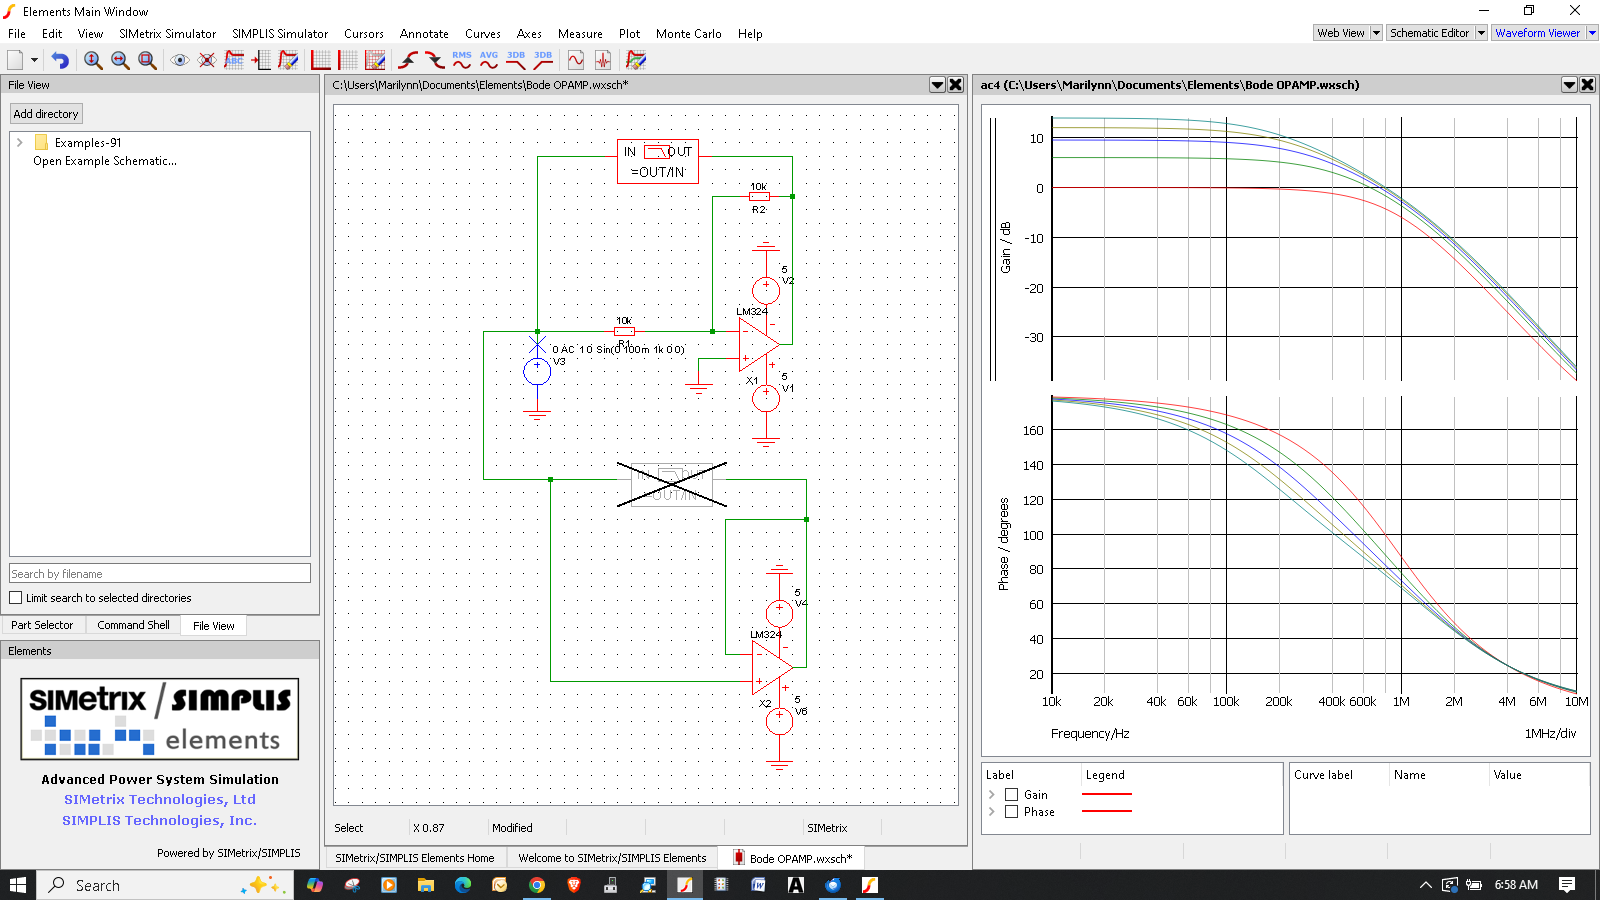The height and width of the screenshot is (900, 1600).
Task: Select the vertical zoom magnifier tool
Action: tap(93, 60)
